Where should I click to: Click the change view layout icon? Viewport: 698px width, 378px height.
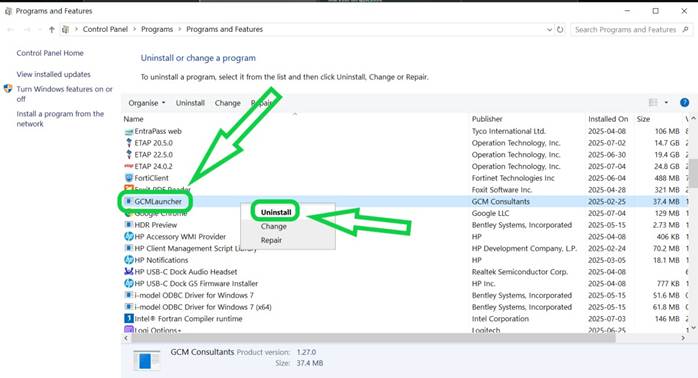pyautogui.click(x=653, y=103)
